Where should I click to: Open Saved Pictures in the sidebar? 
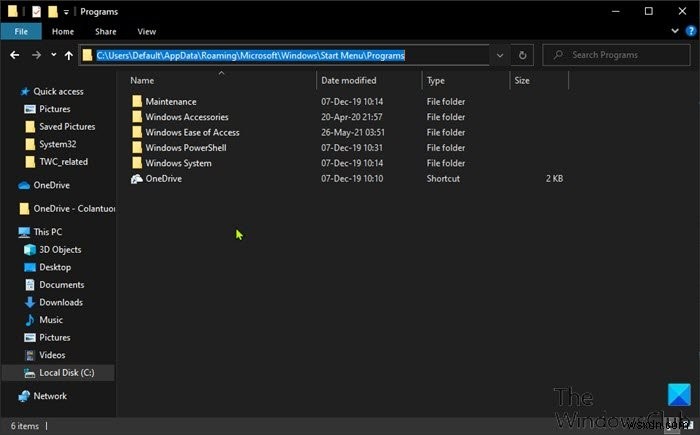point(67,127)
